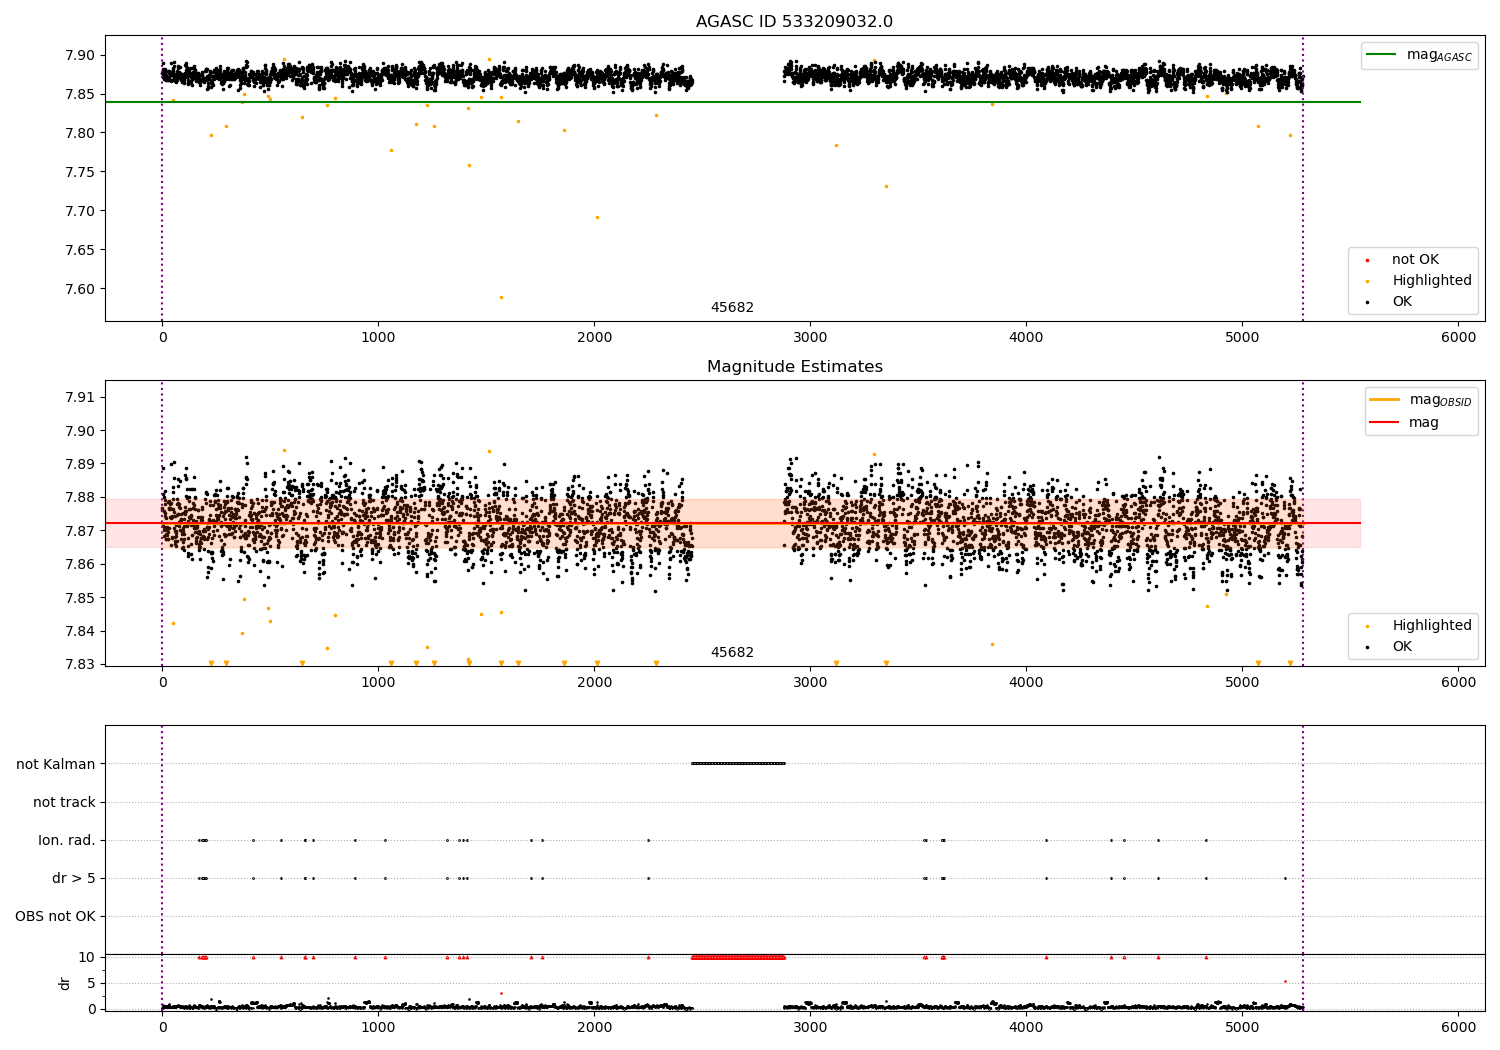Click the 10 y-tick in dr plot
The width and height of the screenshot is (1500, 1050).
(87, 957)
